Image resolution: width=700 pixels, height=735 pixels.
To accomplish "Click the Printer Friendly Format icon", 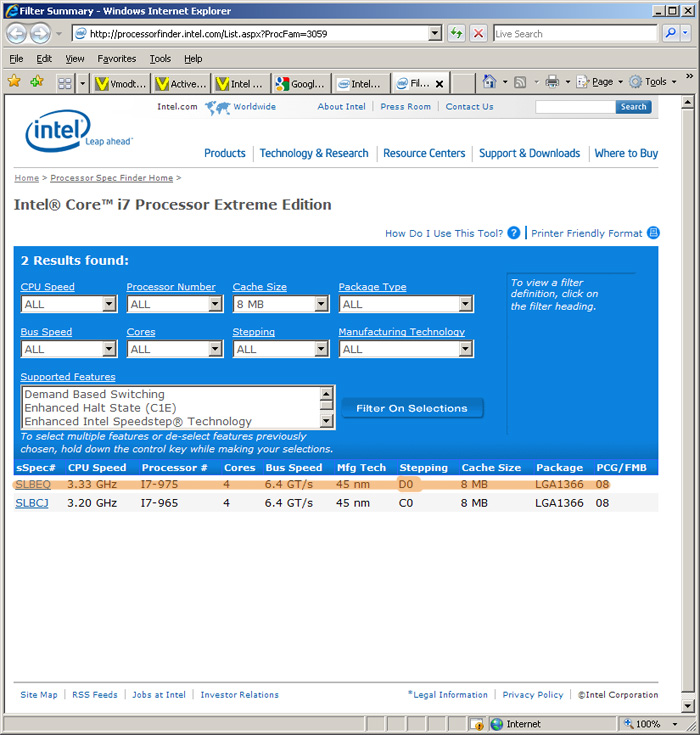I will (654, 232).
